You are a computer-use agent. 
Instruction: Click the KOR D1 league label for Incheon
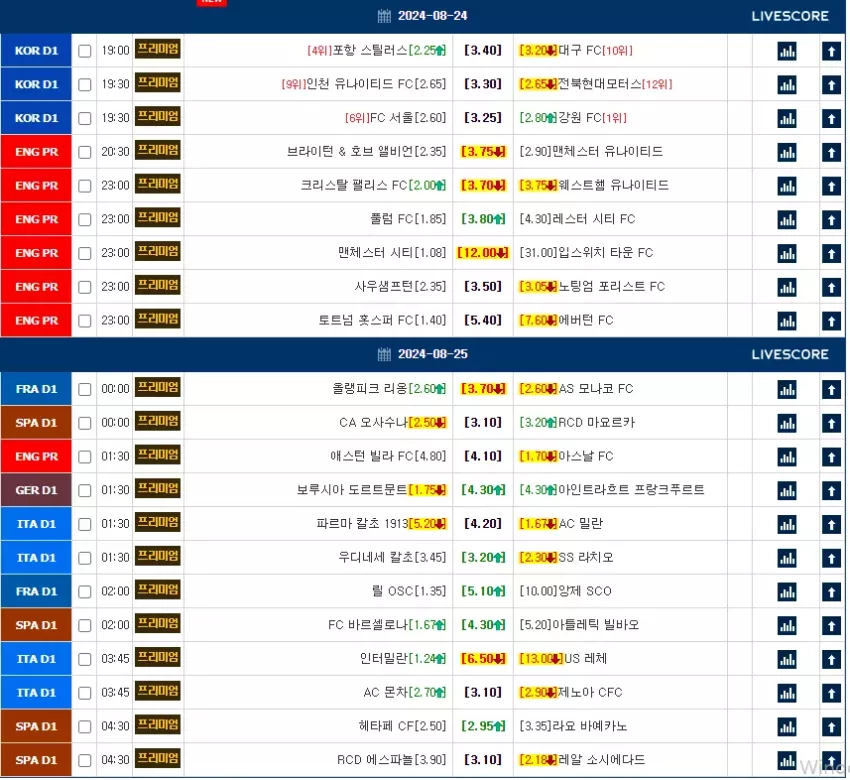(36, 85)
